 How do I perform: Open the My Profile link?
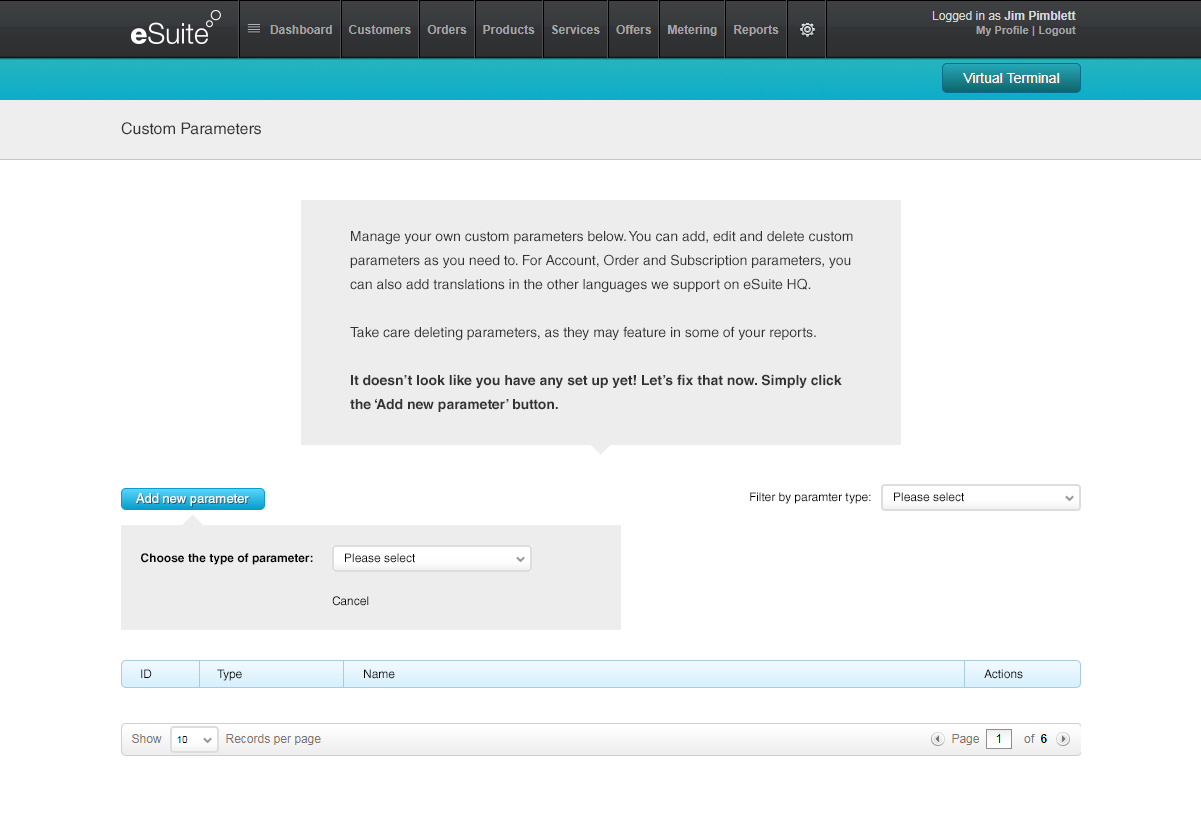1001,31
